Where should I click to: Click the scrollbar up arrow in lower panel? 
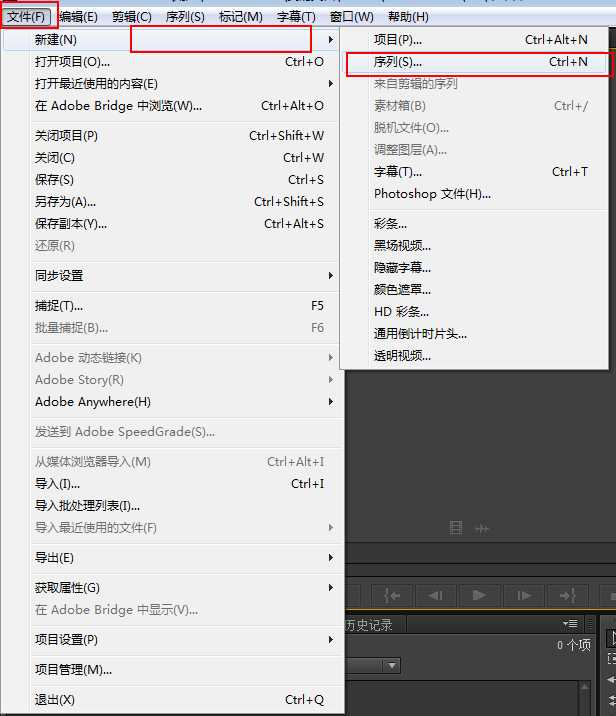(584, 686)
